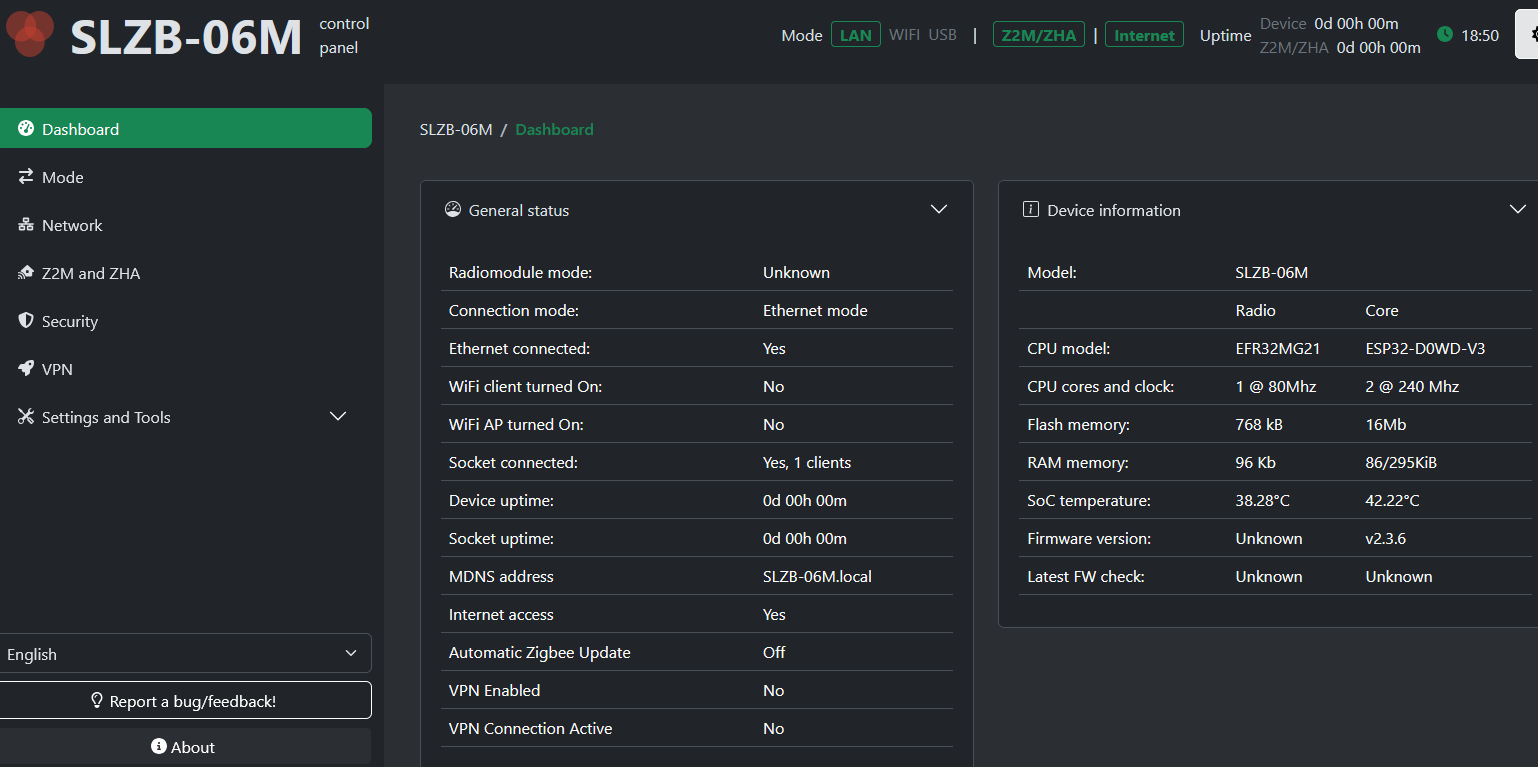Click the Z2M and ZHA router icon
This screenshot has width=1538, height=767.
click(x=26, y=273)
